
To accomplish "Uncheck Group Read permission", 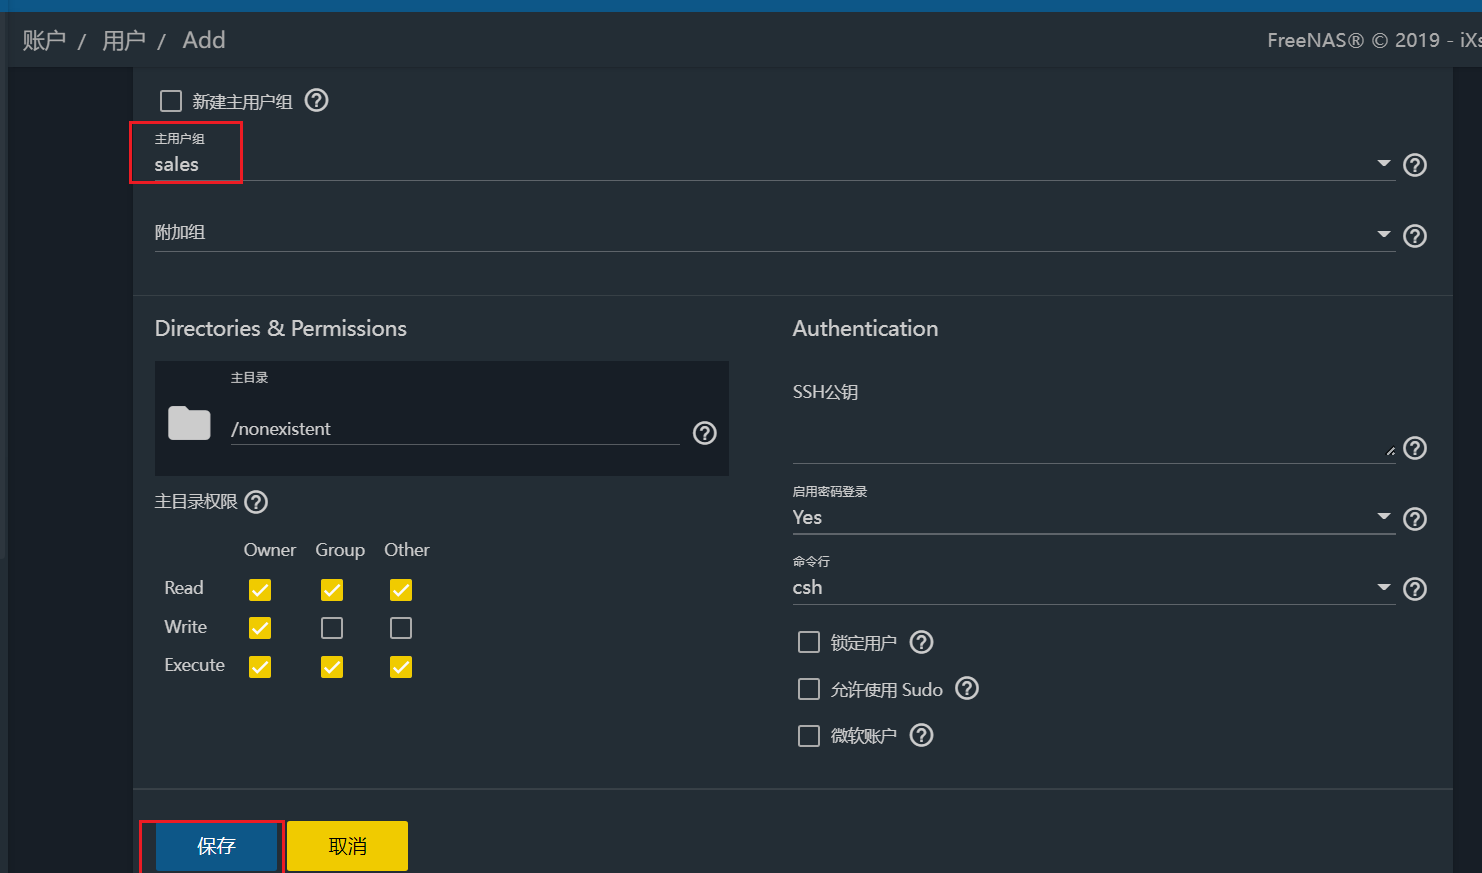I will [x=332, y=590].
